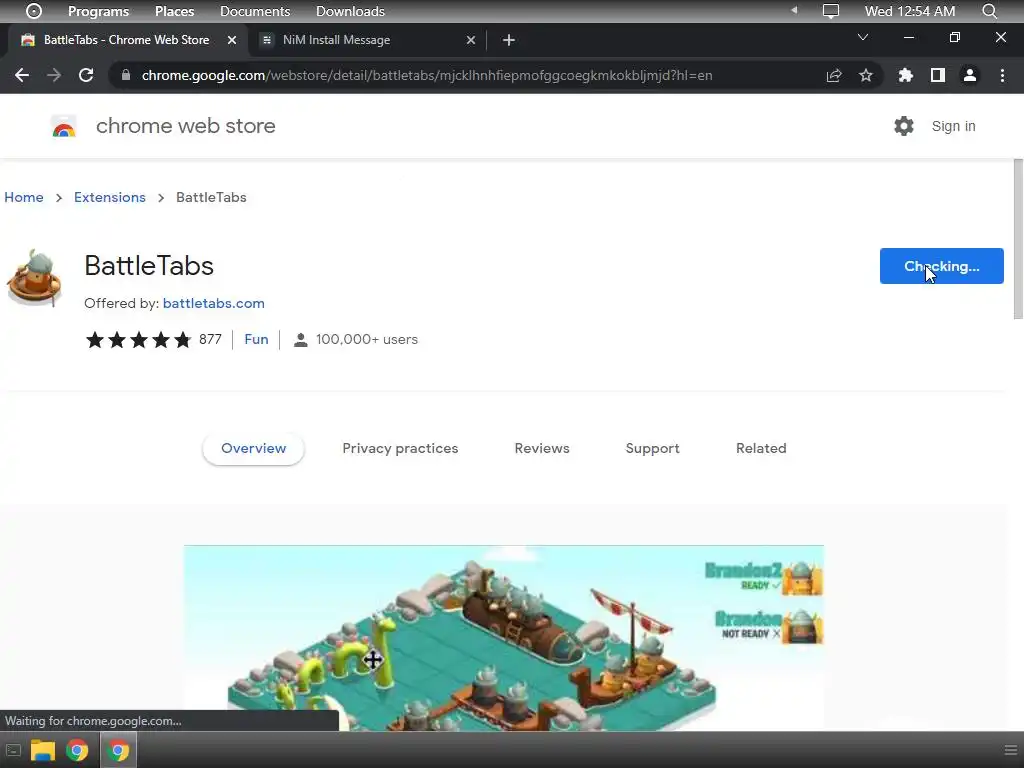The image size is (1024, 768).
Task: Click the Home breadcrumb link
Action: [x=24, y=197]
